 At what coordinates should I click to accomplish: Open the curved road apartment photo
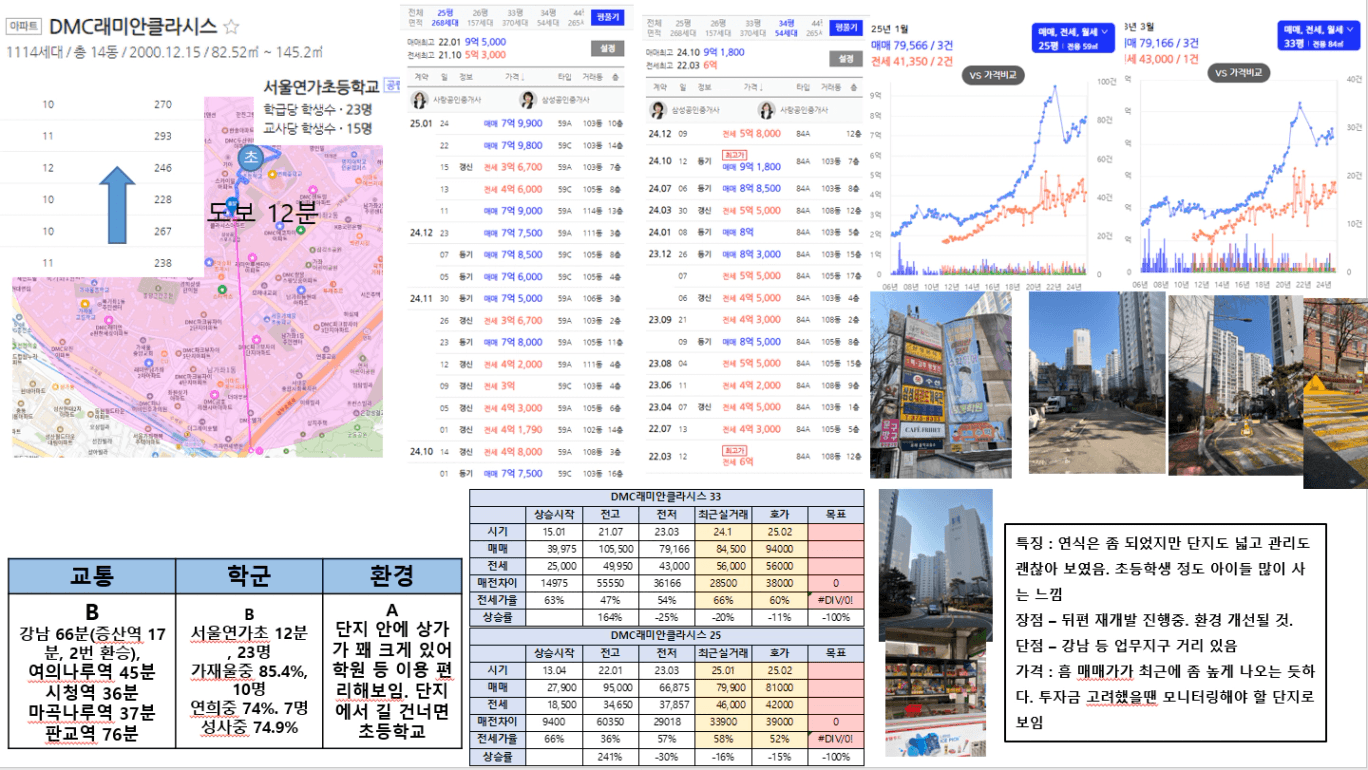(x=1235, y=384)
